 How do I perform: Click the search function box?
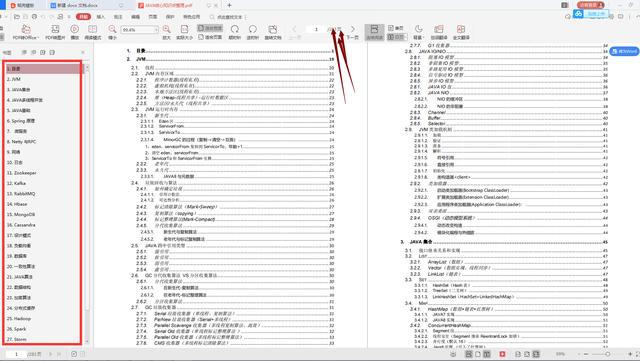(226, 17)
